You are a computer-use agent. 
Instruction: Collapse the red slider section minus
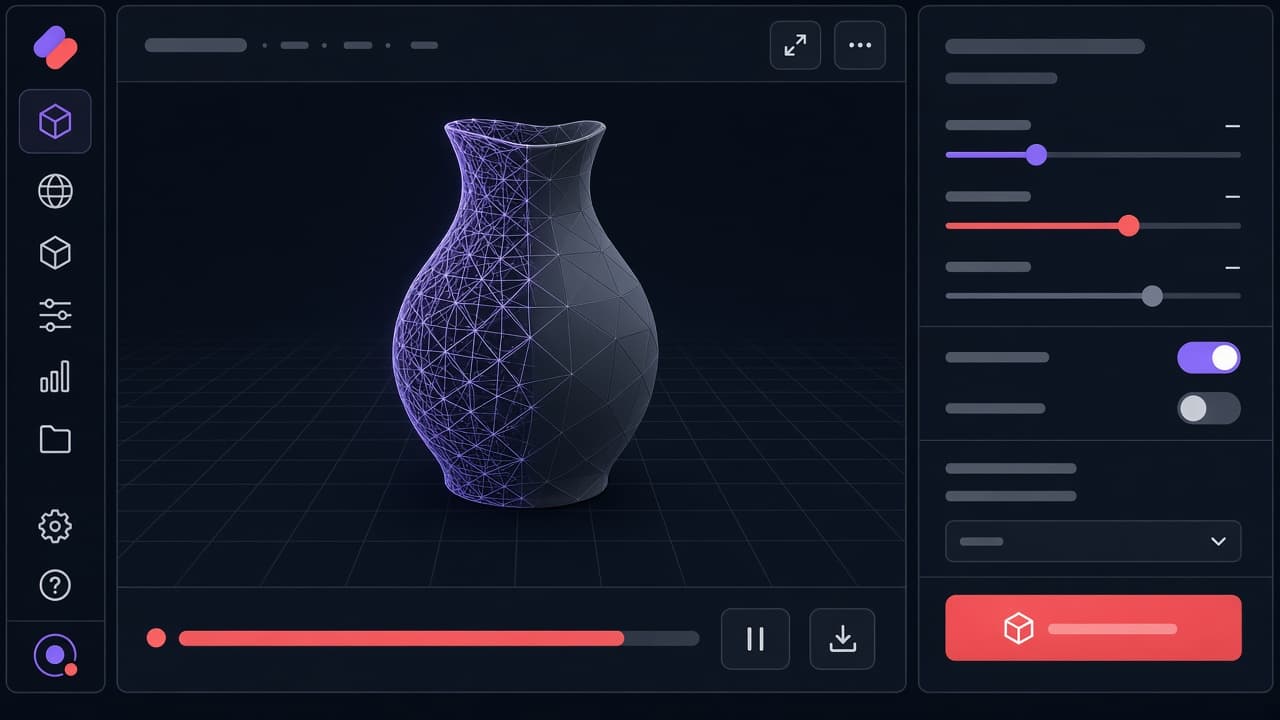1233,197
